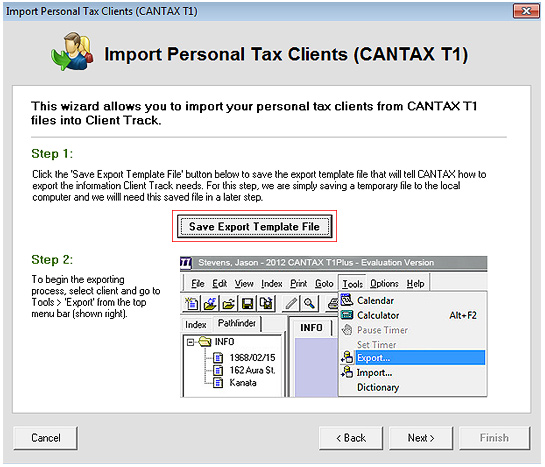This screenshot has height=467, width=545.
Task: Open the Options menu in CANTAX illustration
Action: tap(384, 284)
